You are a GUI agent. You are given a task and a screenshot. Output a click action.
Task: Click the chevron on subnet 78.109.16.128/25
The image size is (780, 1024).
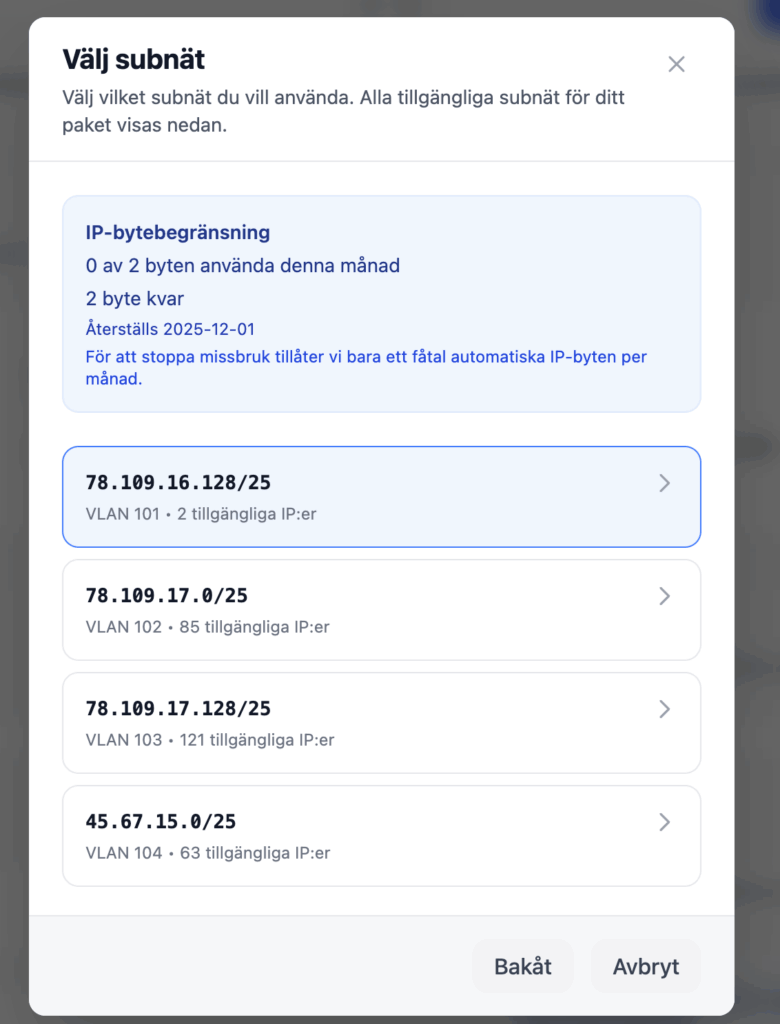[664, 483]
